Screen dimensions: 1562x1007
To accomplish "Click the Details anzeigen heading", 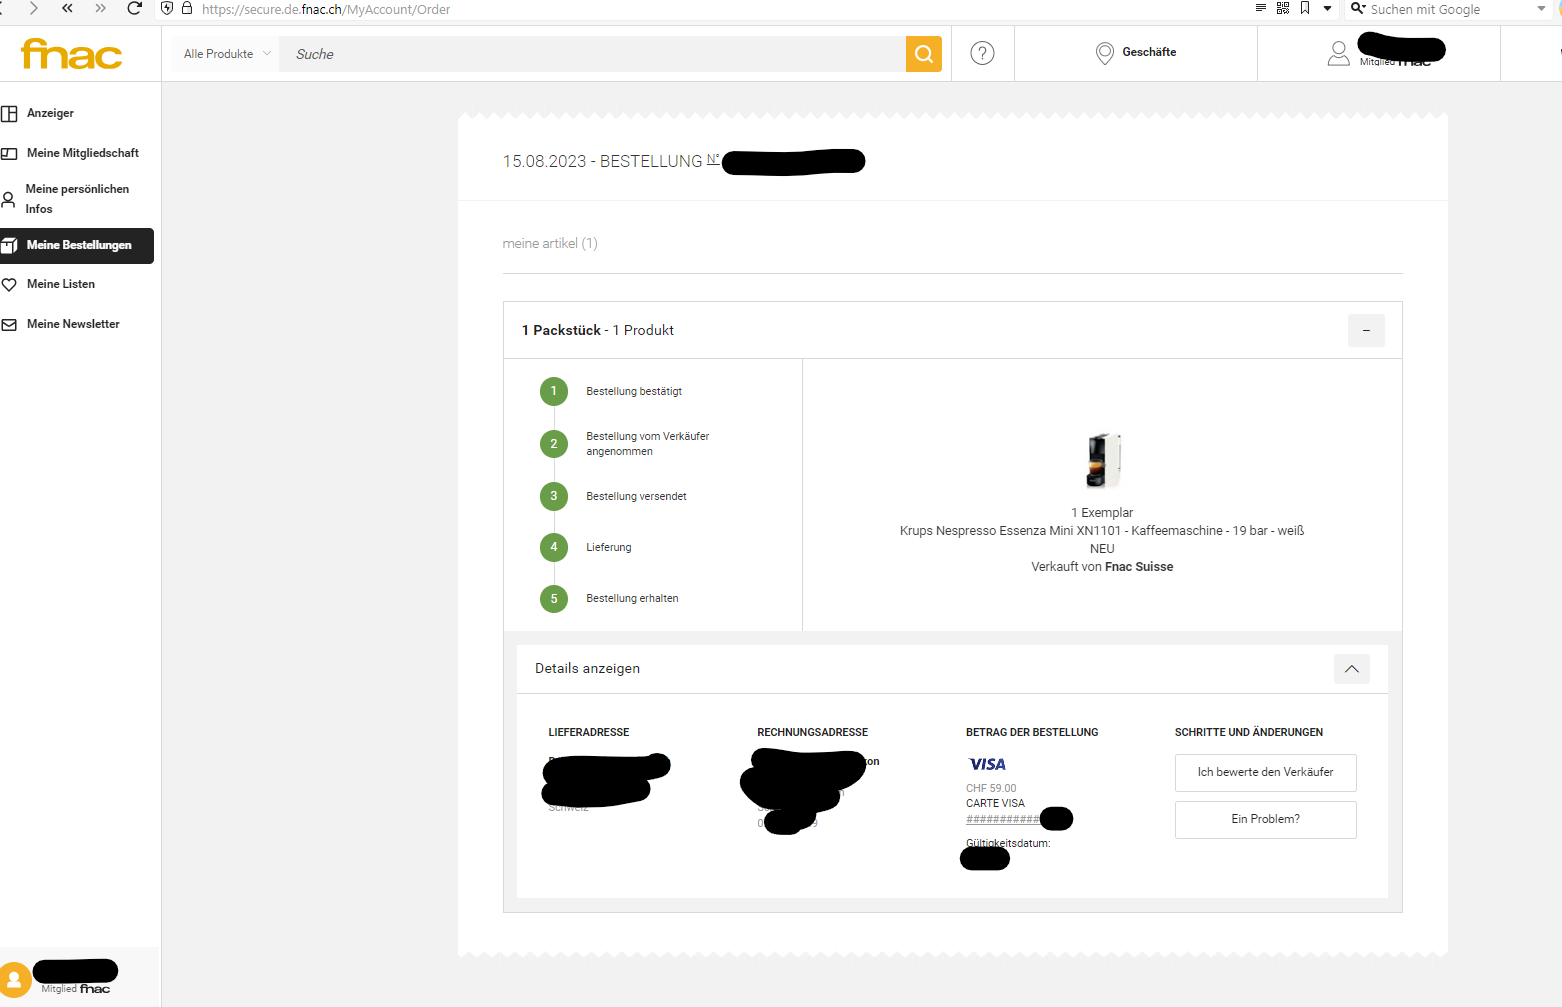I will point(587,668).
